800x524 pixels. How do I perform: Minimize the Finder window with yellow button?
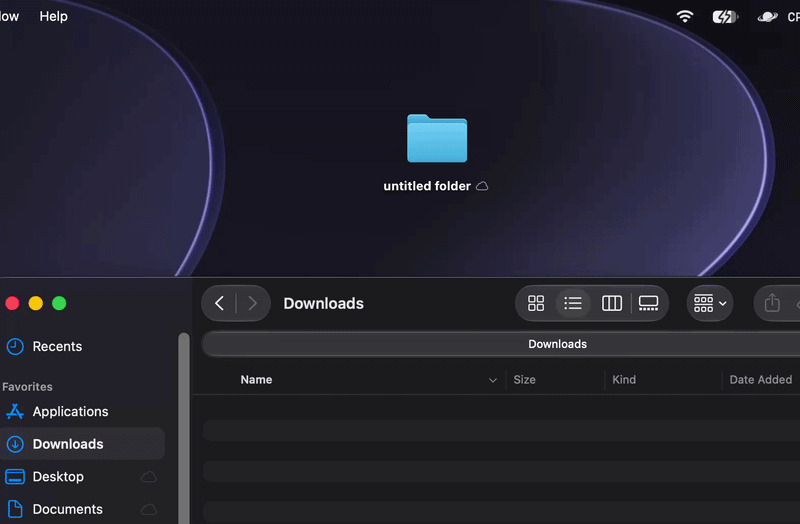[36, 304]
